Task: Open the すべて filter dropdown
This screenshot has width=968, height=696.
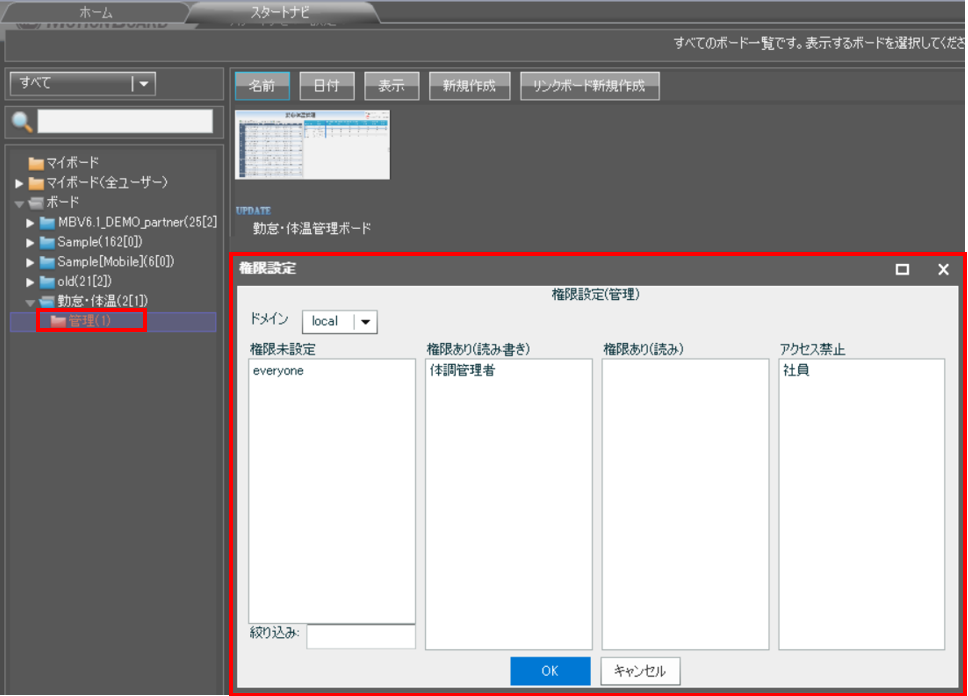Action: click(x=144, y=84)
